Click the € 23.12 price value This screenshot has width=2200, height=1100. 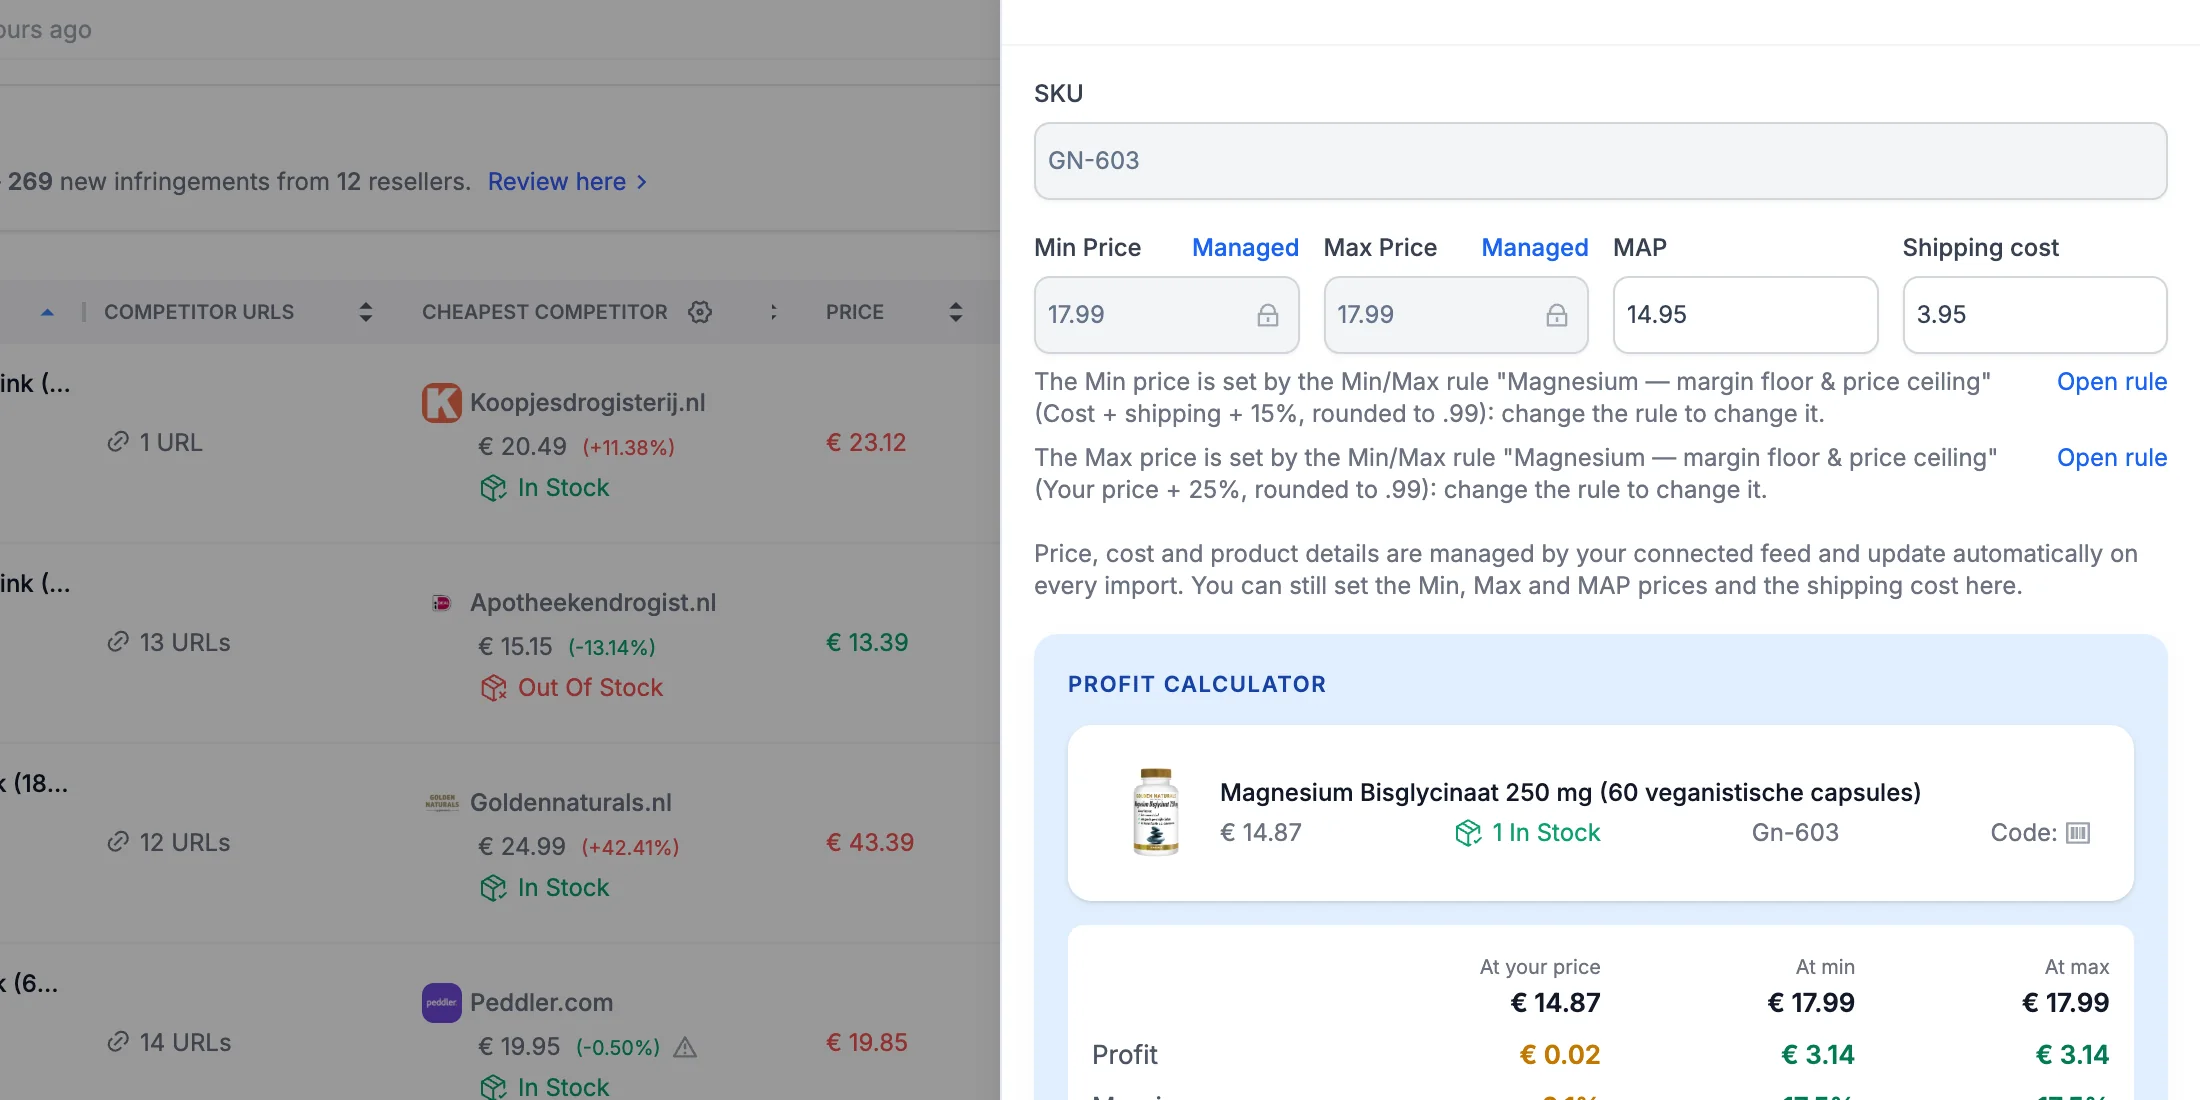click(x=866, y=443)
